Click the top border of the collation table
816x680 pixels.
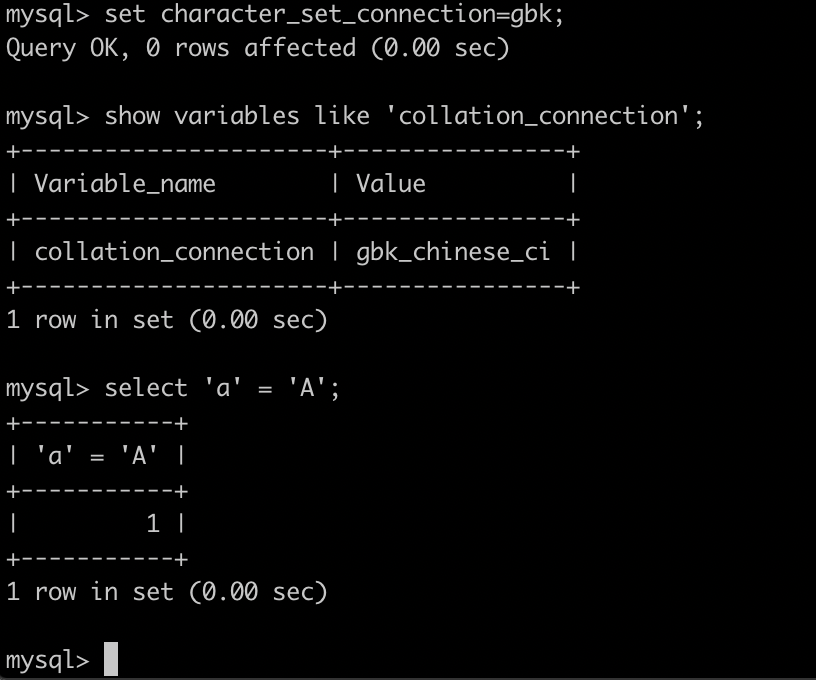coord(293,151)
